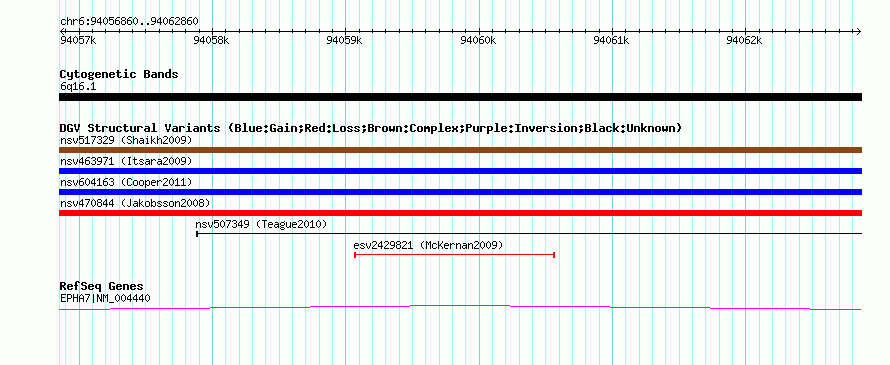Click the RefSeq Genes track title

click(x=102, y=286)
